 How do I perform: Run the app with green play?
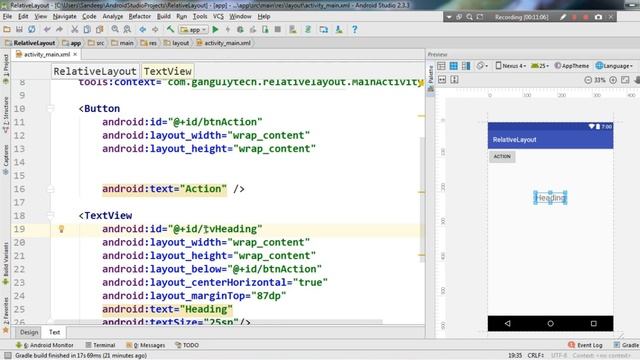pos(216,29)
